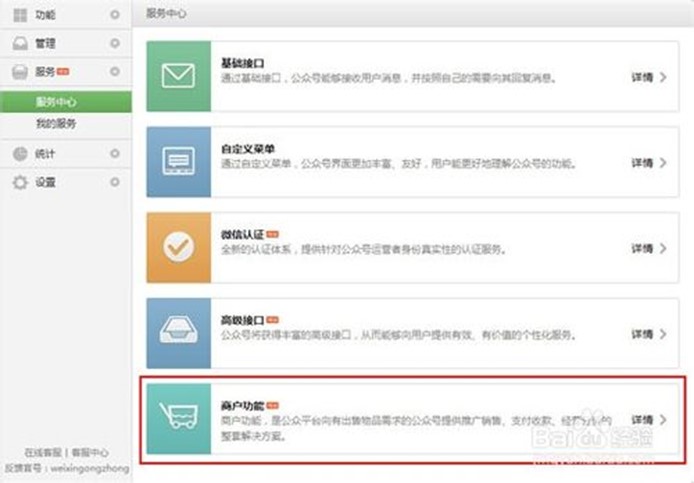The image size is (694, 483).
Task: Click the 服务 box icon in sidebar
Action: pyautogui.click(x=20, y=72)
